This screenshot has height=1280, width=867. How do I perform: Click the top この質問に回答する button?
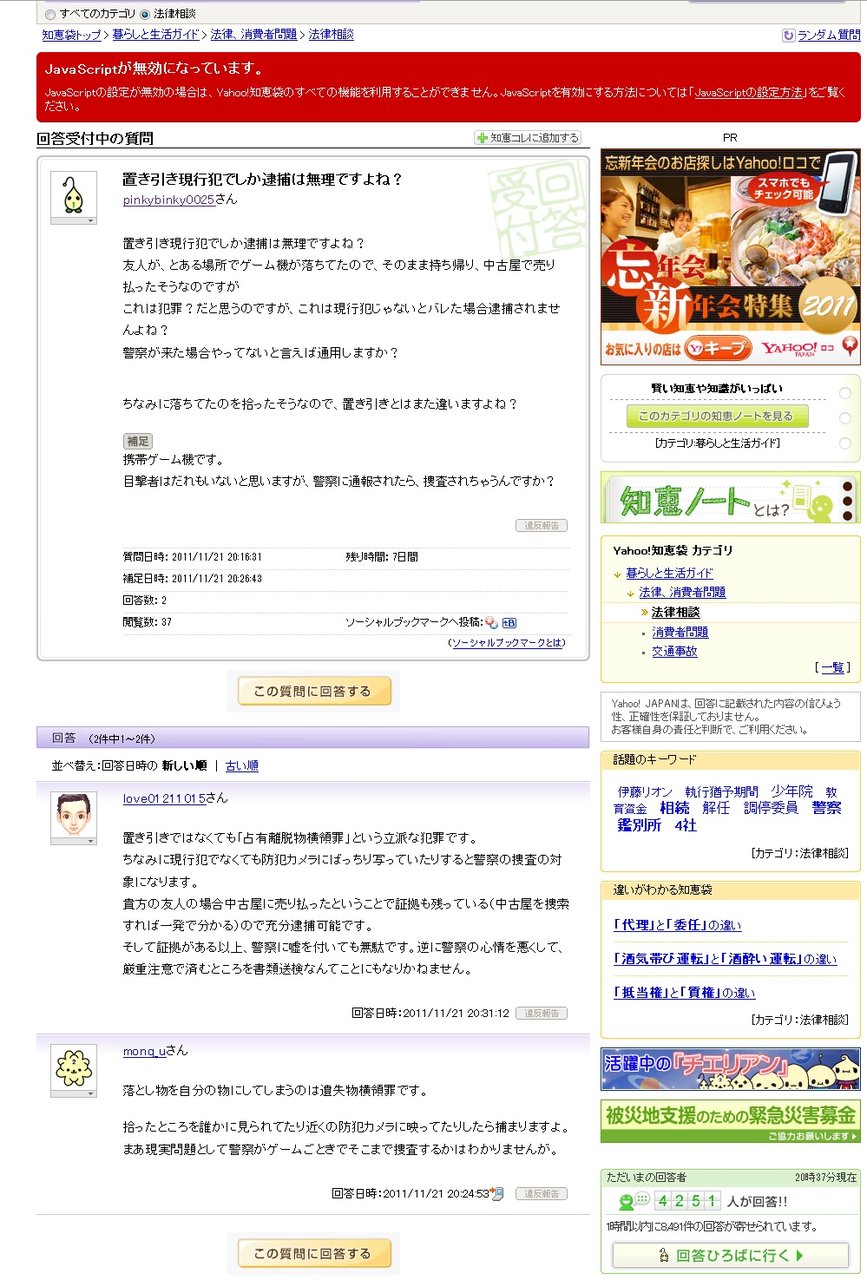(x=314, y=691)
